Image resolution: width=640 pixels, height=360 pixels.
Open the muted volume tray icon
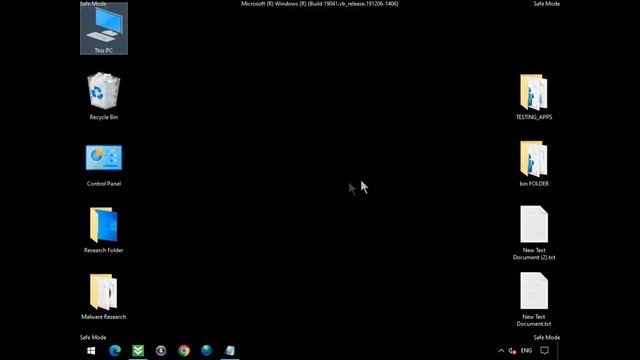512,351
